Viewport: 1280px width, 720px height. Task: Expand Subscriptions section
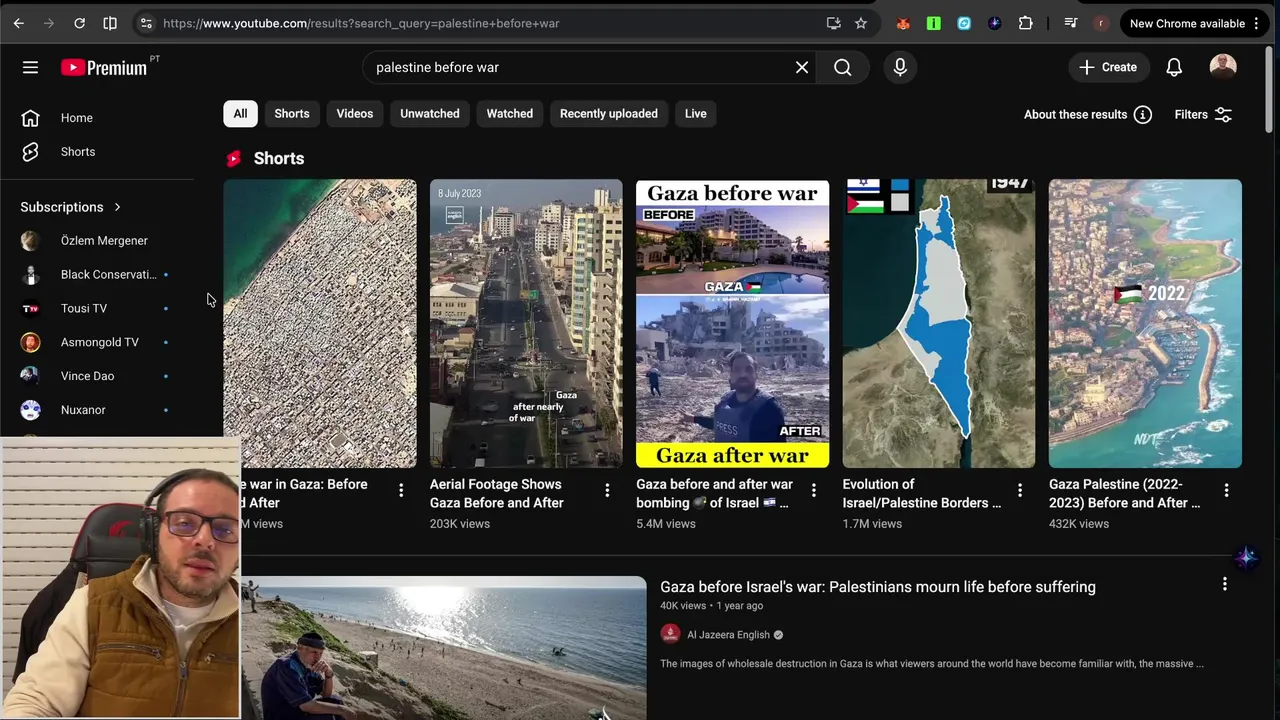(71, 207)
